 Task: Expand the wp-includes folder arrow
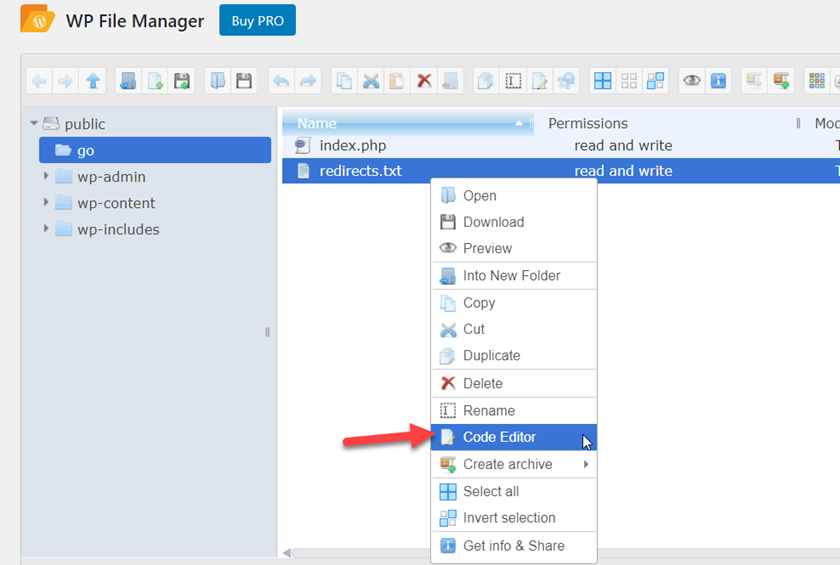(46, 228)
